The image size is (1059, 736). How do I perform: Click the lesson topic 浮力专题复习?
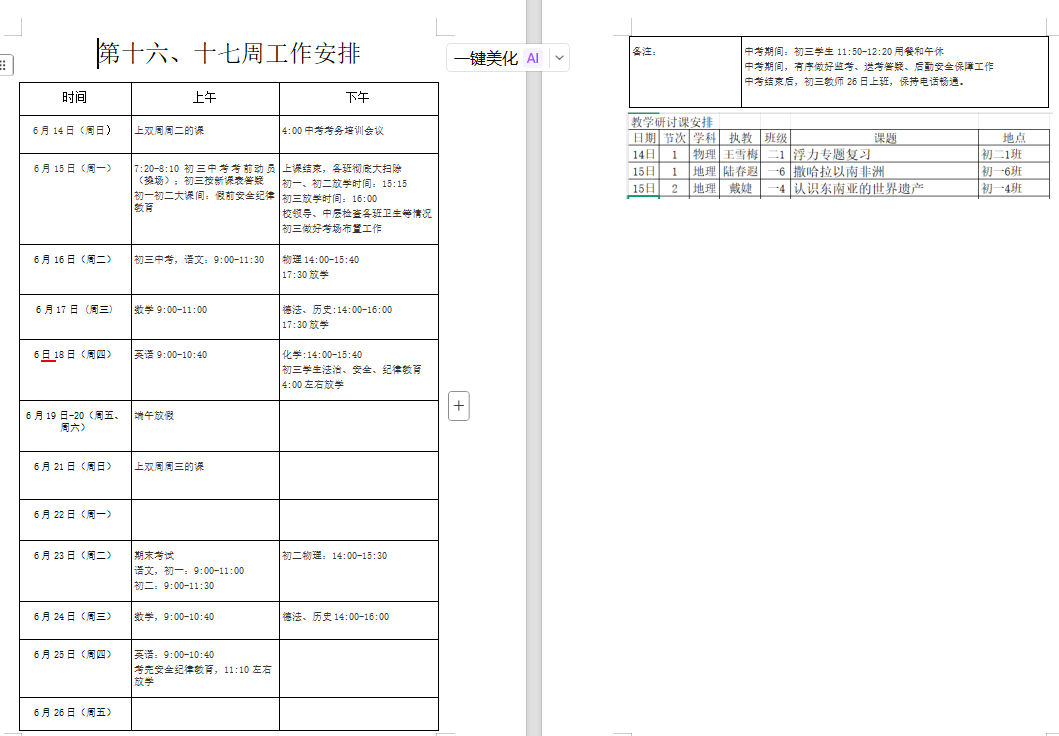coord(832,155)
